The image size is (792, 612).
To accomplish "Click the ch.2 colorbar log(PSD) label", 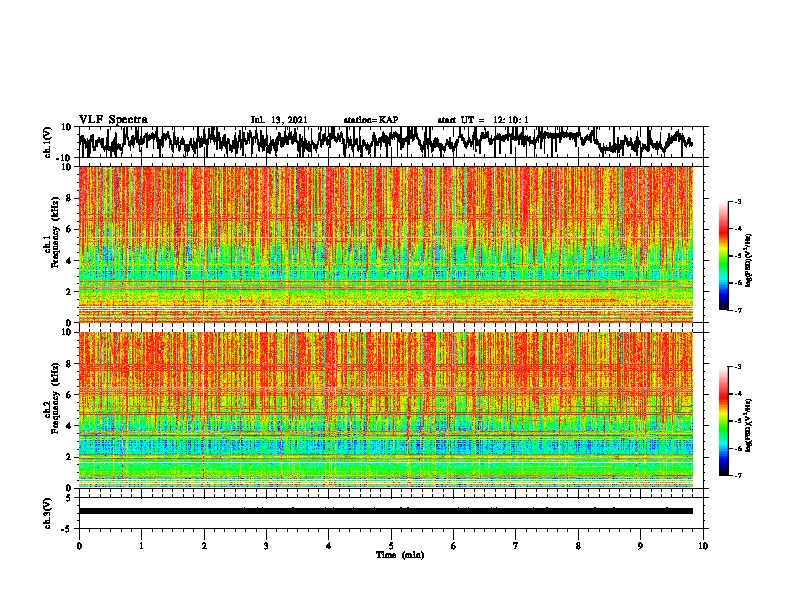I will pos(749,425).
